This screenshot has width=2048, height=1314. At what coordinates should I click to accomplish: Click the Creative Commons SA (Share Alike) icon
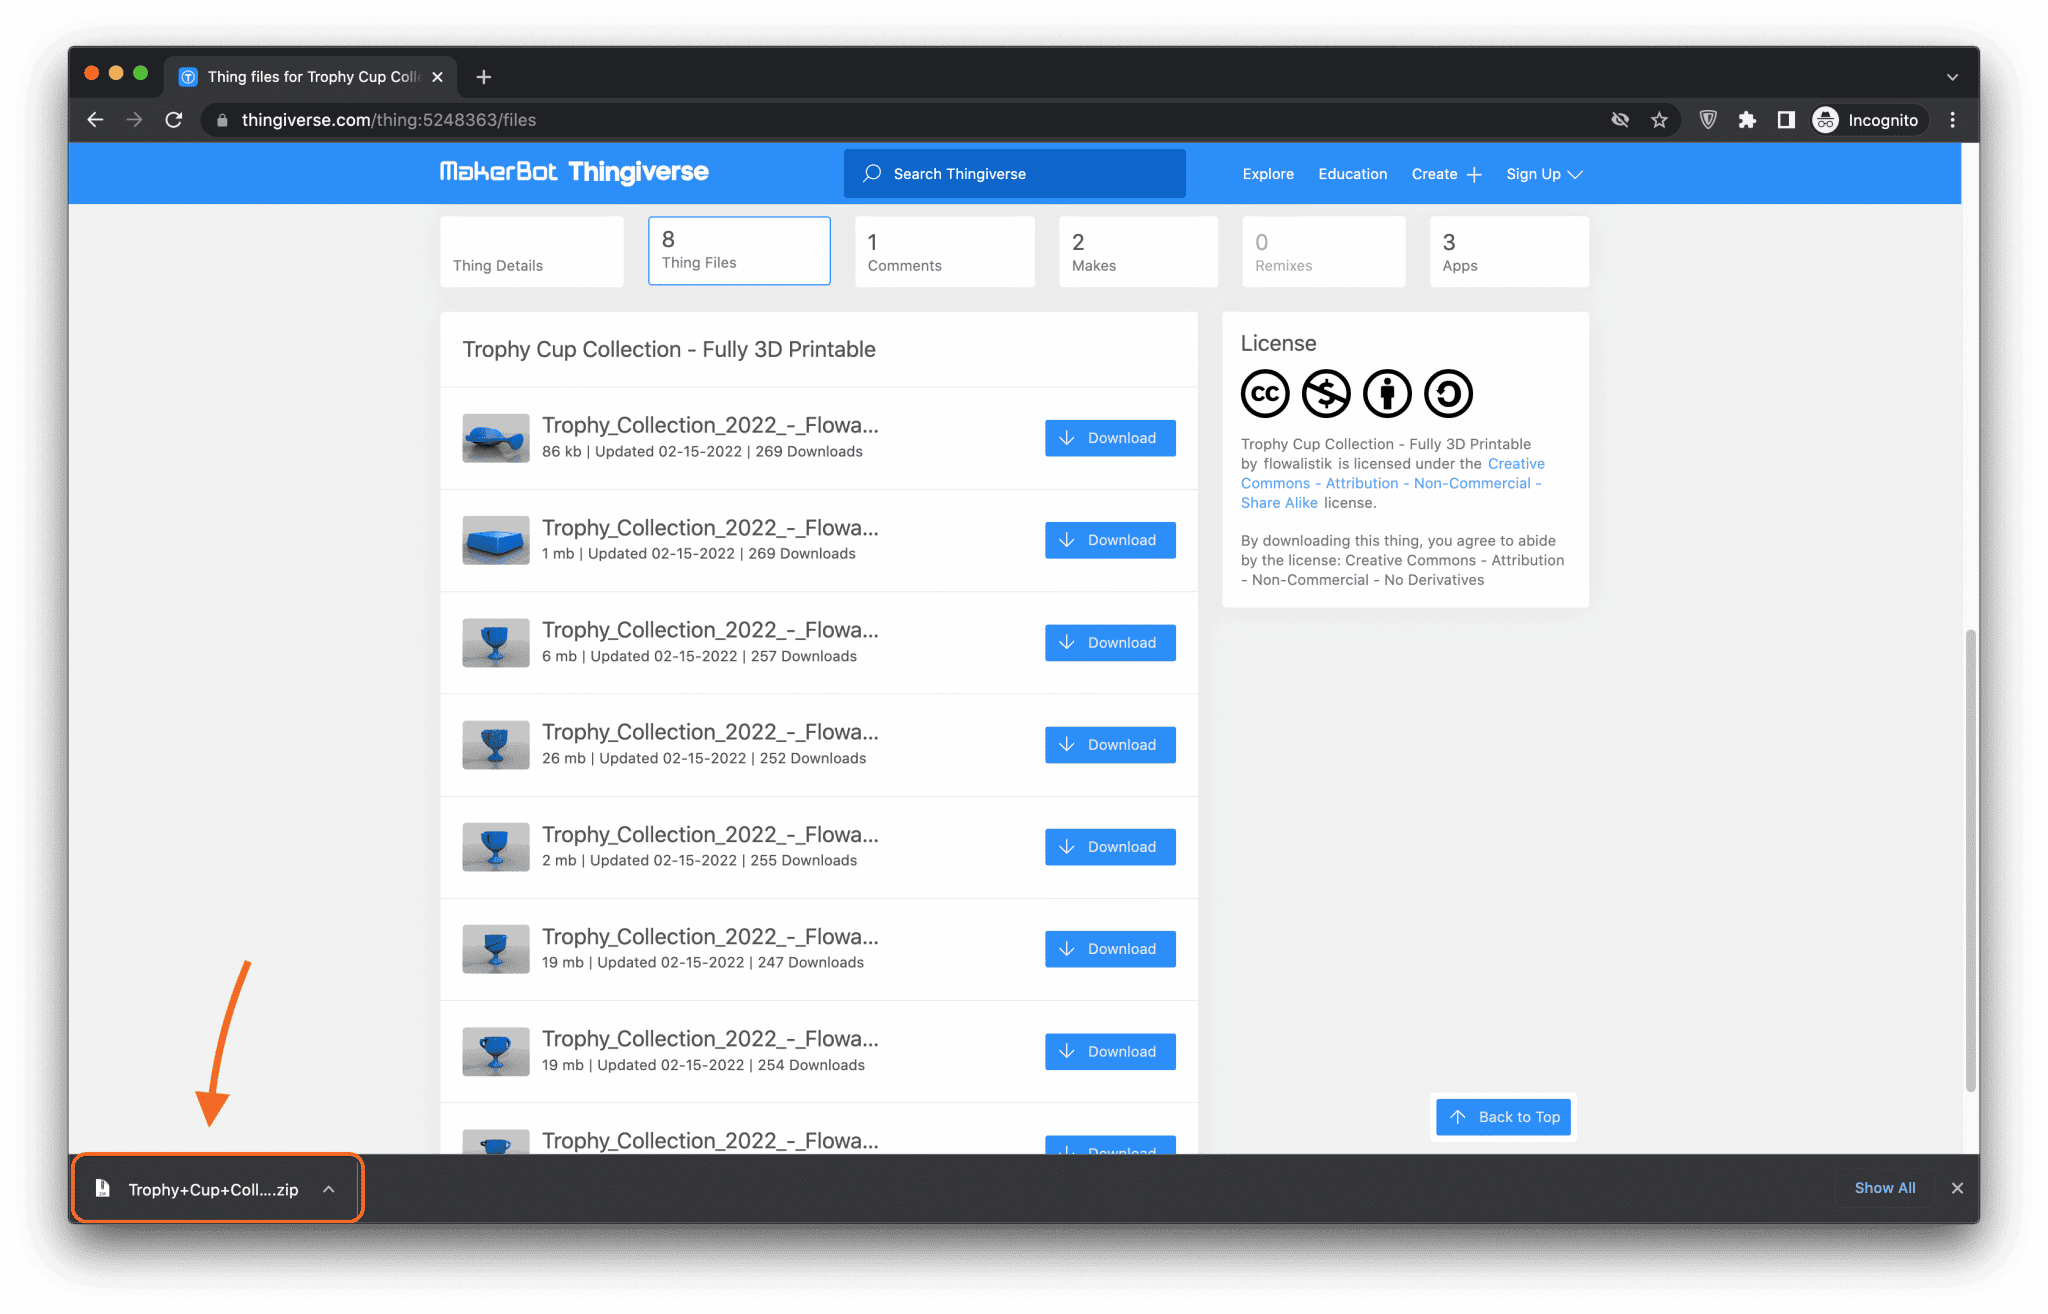coord(1445,393)
